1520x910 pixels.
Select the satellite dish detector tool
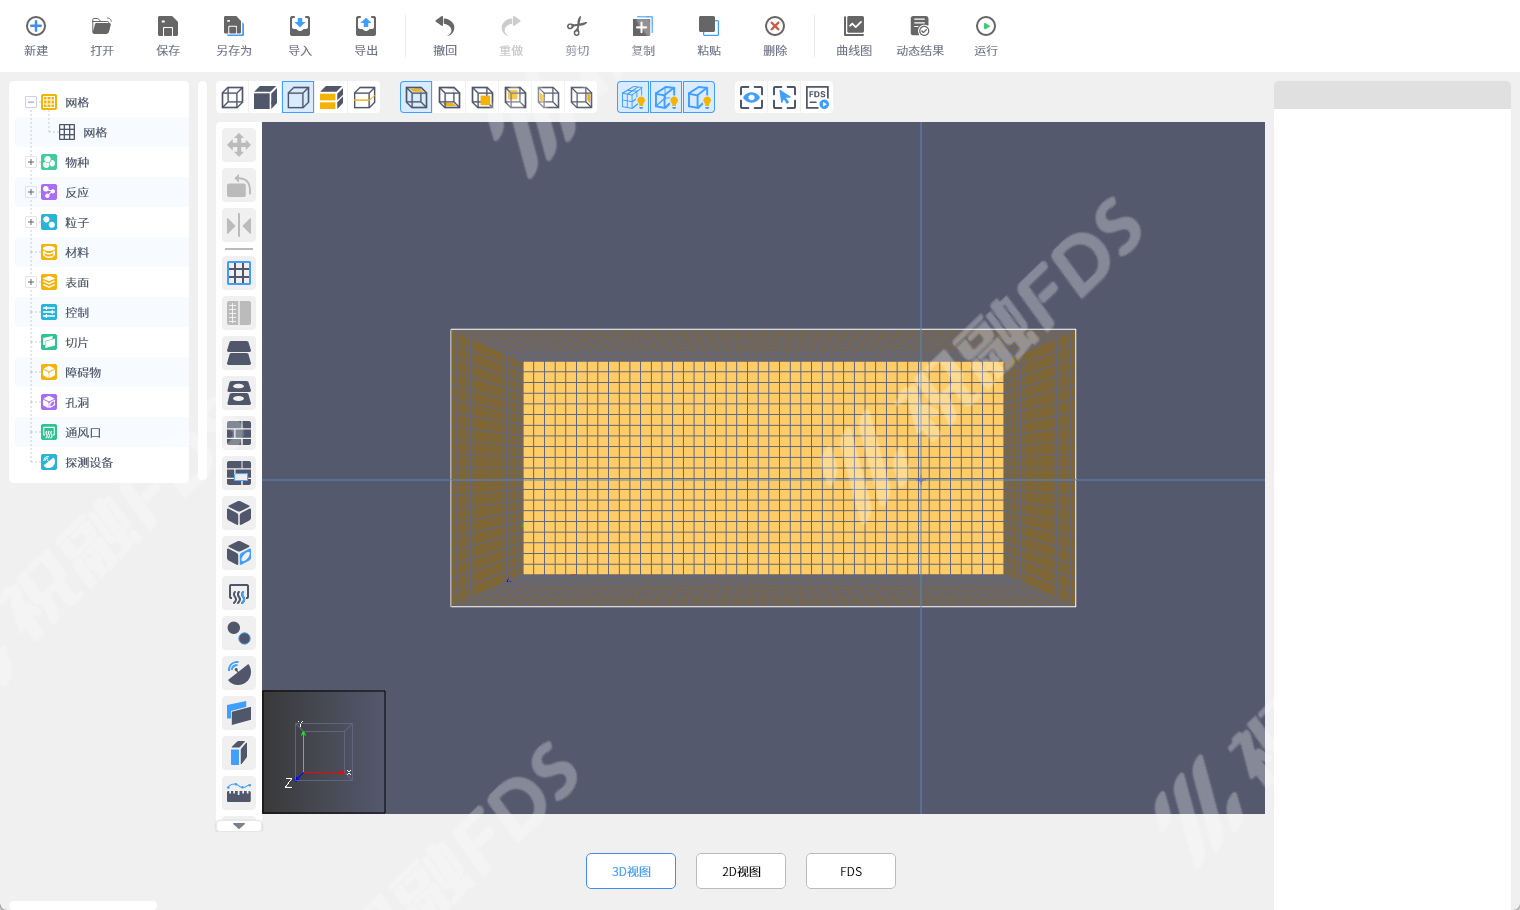(239, 673)
